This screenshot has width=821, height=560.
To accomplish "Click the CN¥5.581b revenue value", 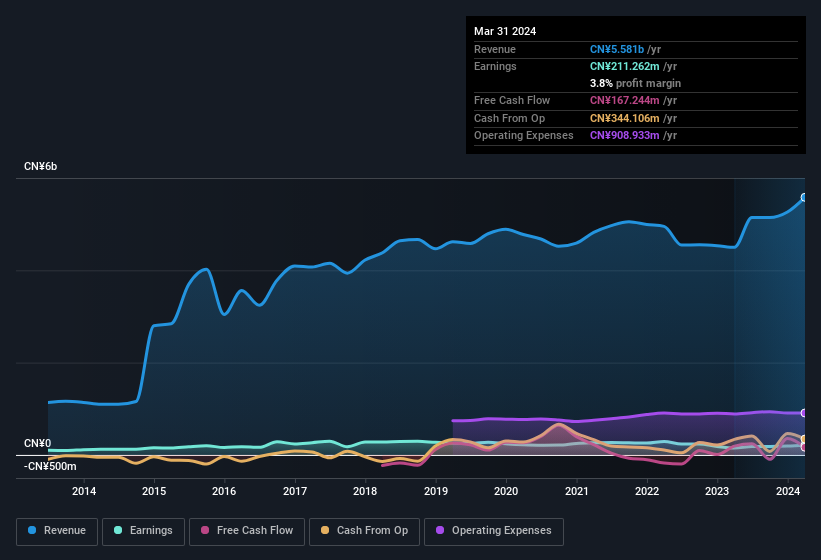I will pos(617,49).
